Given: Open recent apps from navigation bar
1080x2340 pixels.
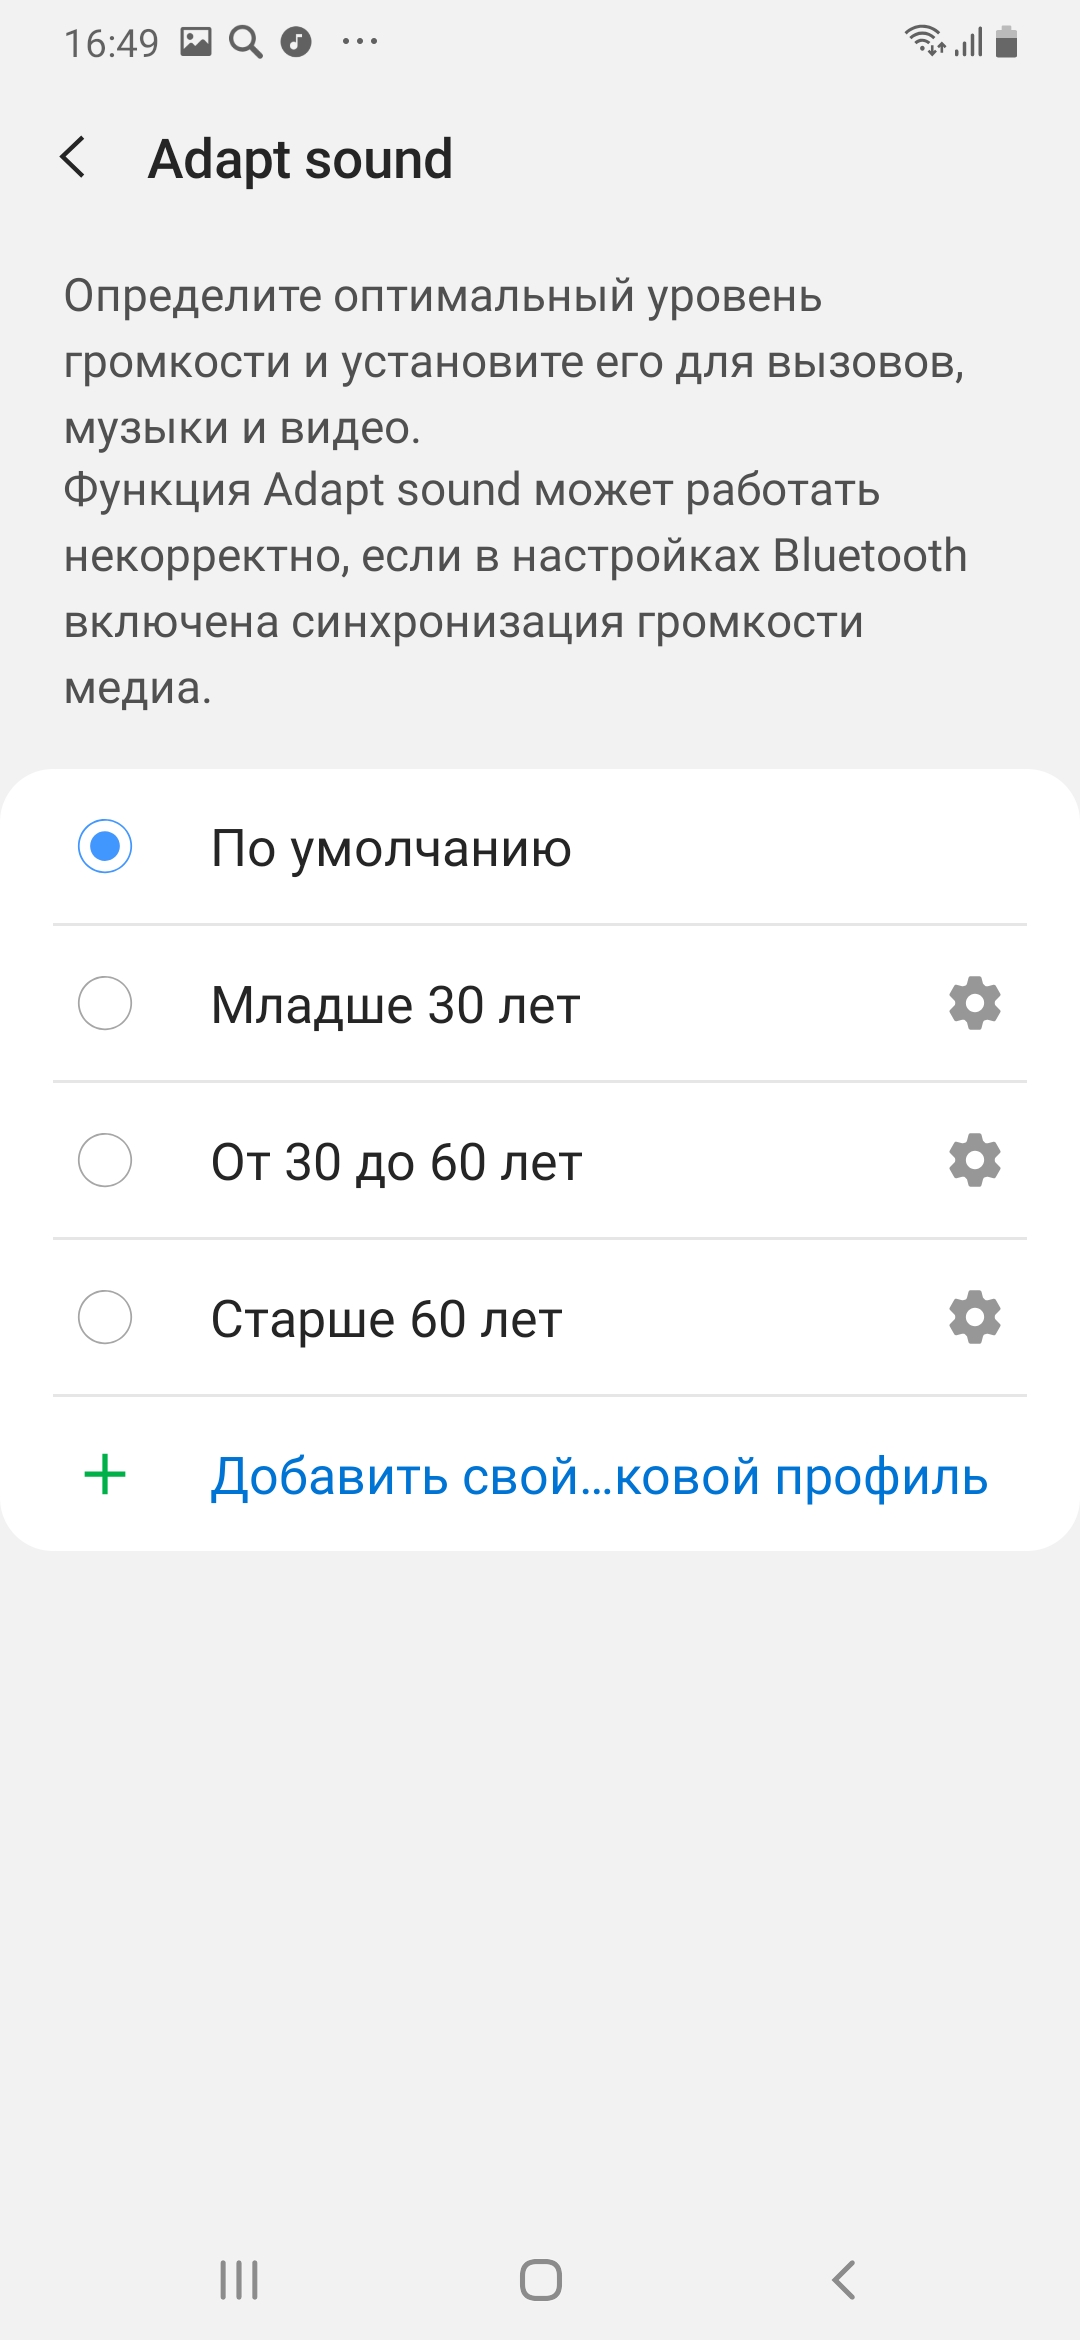Looking at the screenshot, I should tap(239, 2280).
